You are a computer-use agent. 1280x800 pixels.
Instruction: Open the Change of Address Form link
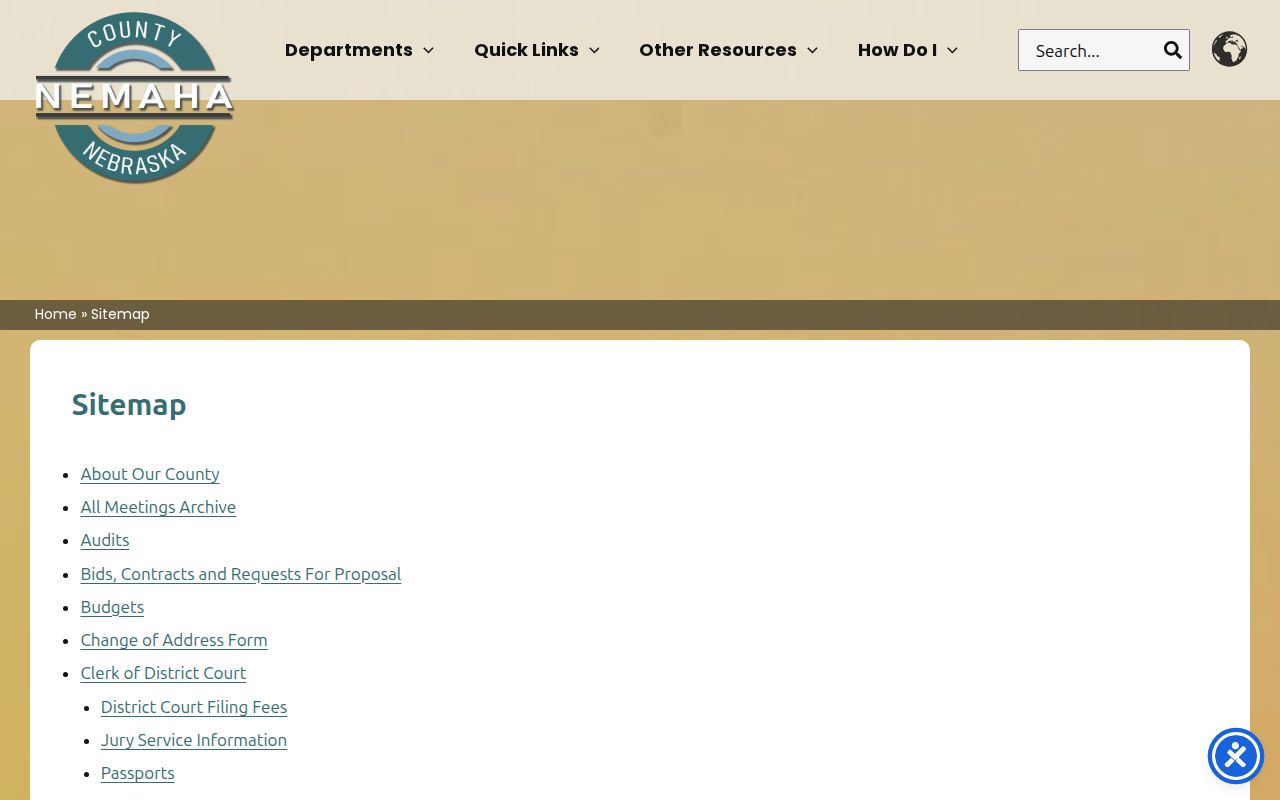click(174, 640)
